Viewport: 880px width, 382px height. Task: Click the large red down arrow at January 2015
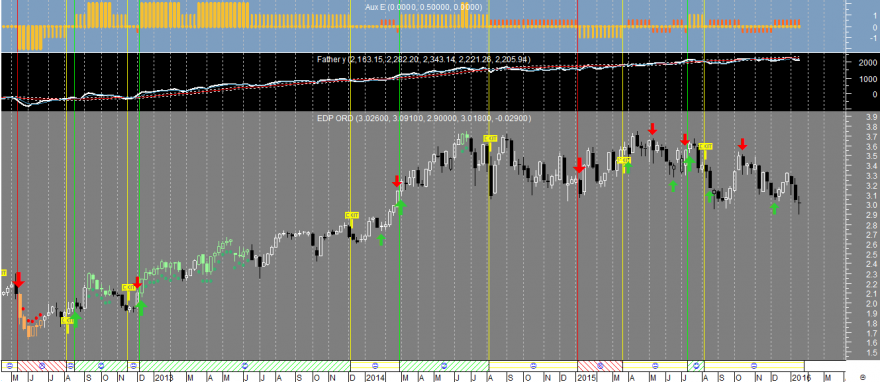[580, 166]
